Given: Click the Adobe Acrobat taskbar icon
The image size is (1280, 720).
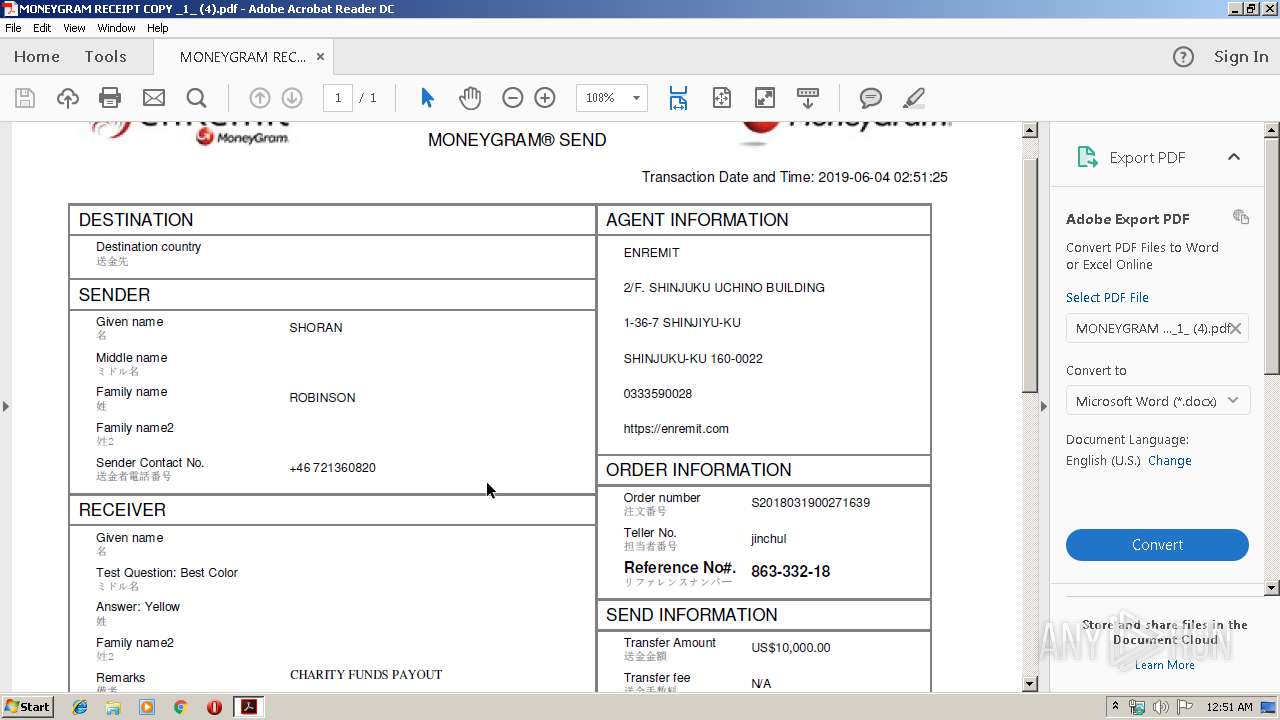Looking at the screenshot, I should [248, 707].
